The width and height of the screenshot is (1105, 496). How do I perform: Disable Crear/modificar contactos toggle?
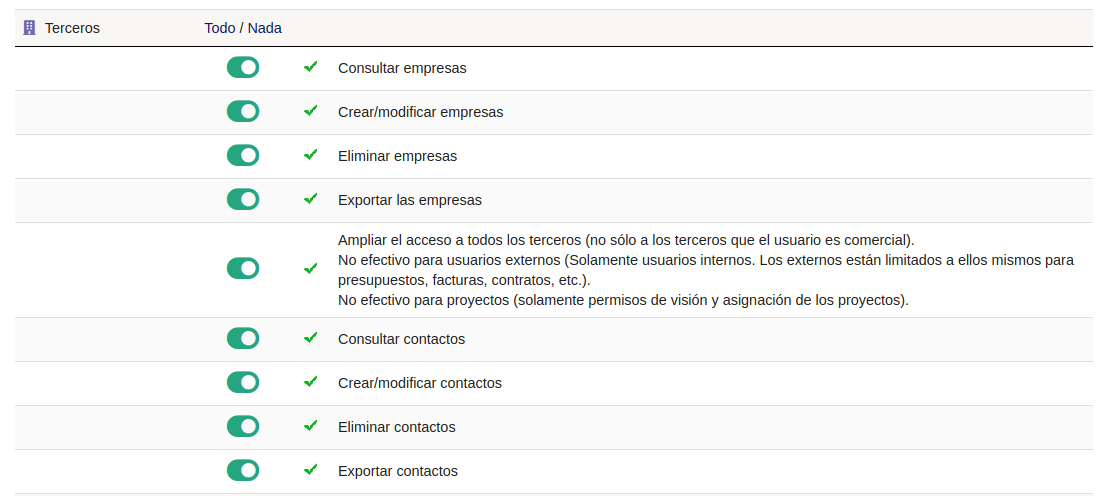tap(243, 383)
